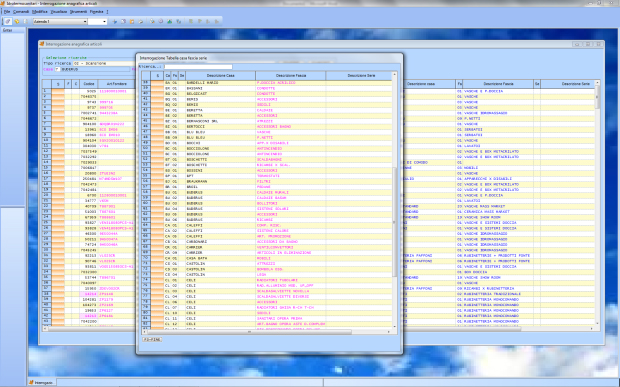Open the Visualizza menu
The height and width of the screenshot is (387, 620).
[59, 12]
